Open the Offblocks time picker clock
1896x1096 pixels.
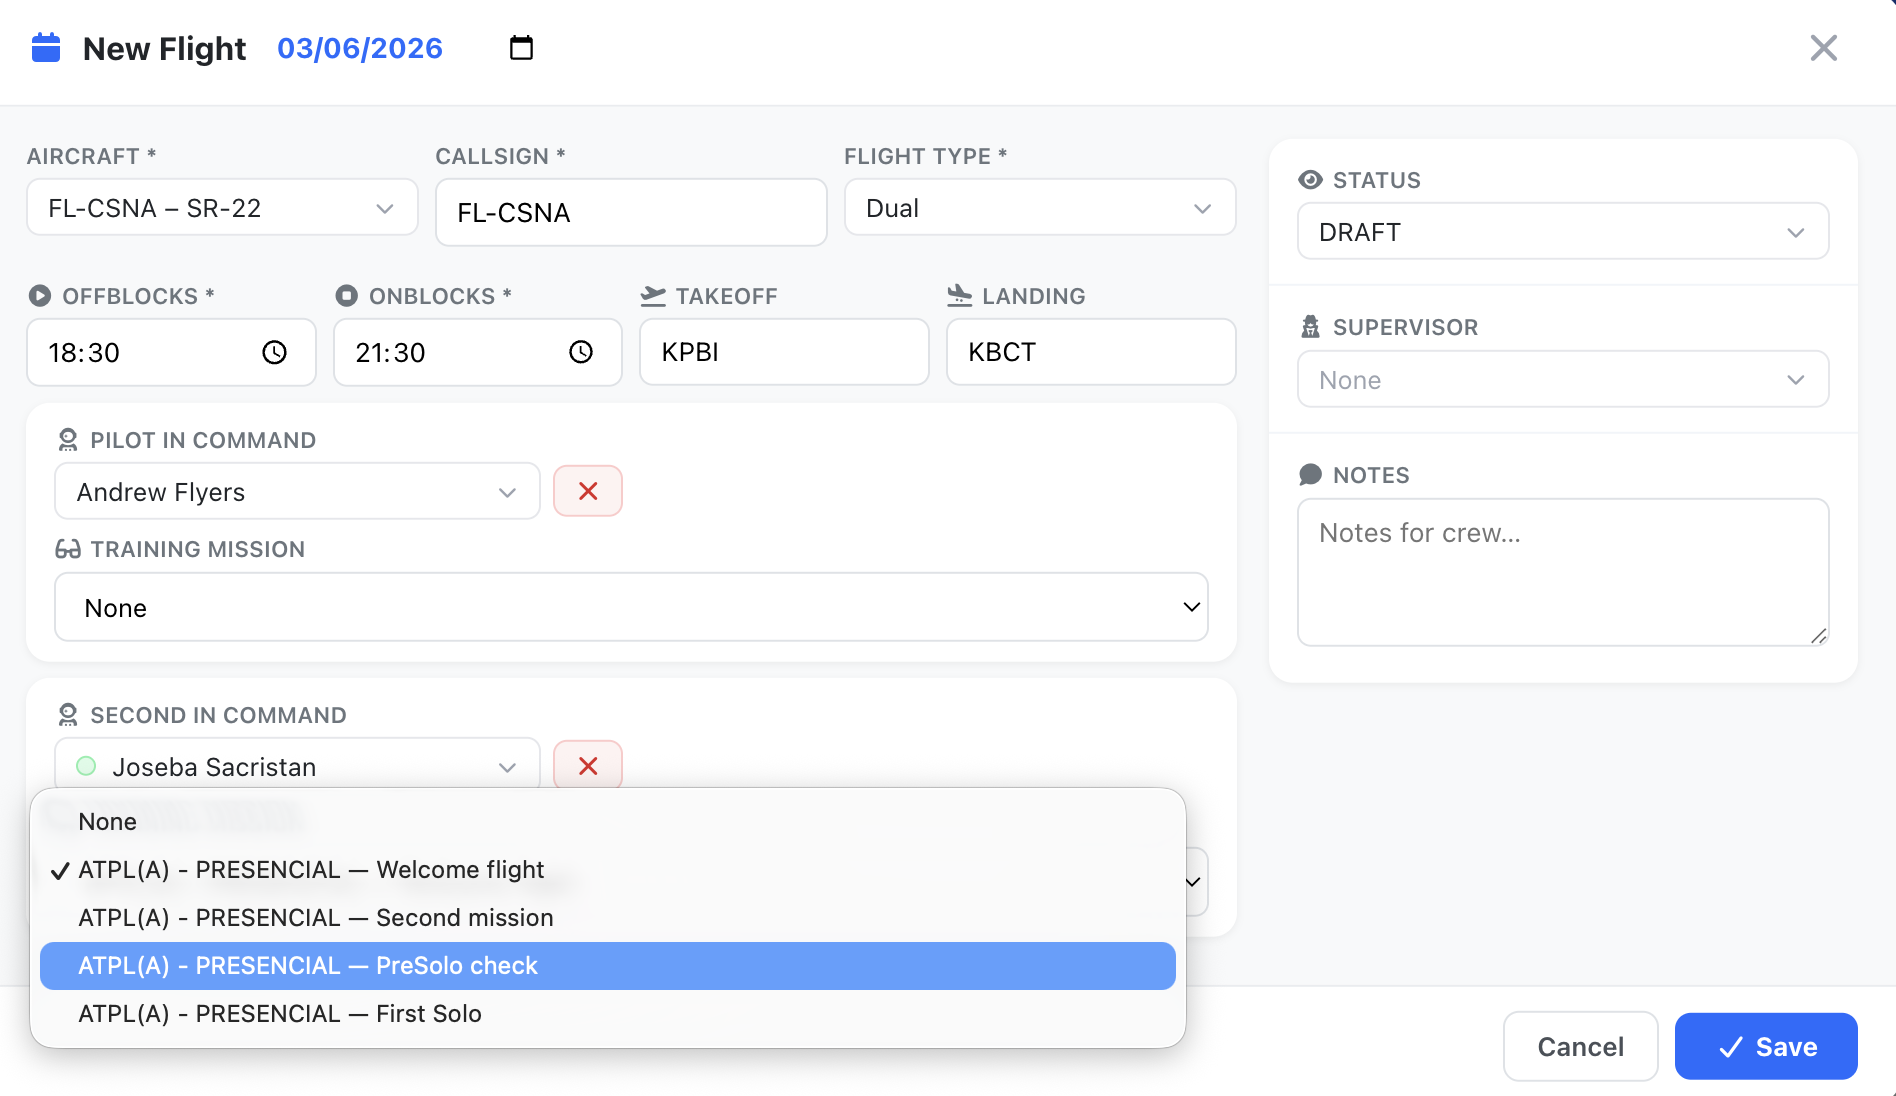tap(274, 352)
